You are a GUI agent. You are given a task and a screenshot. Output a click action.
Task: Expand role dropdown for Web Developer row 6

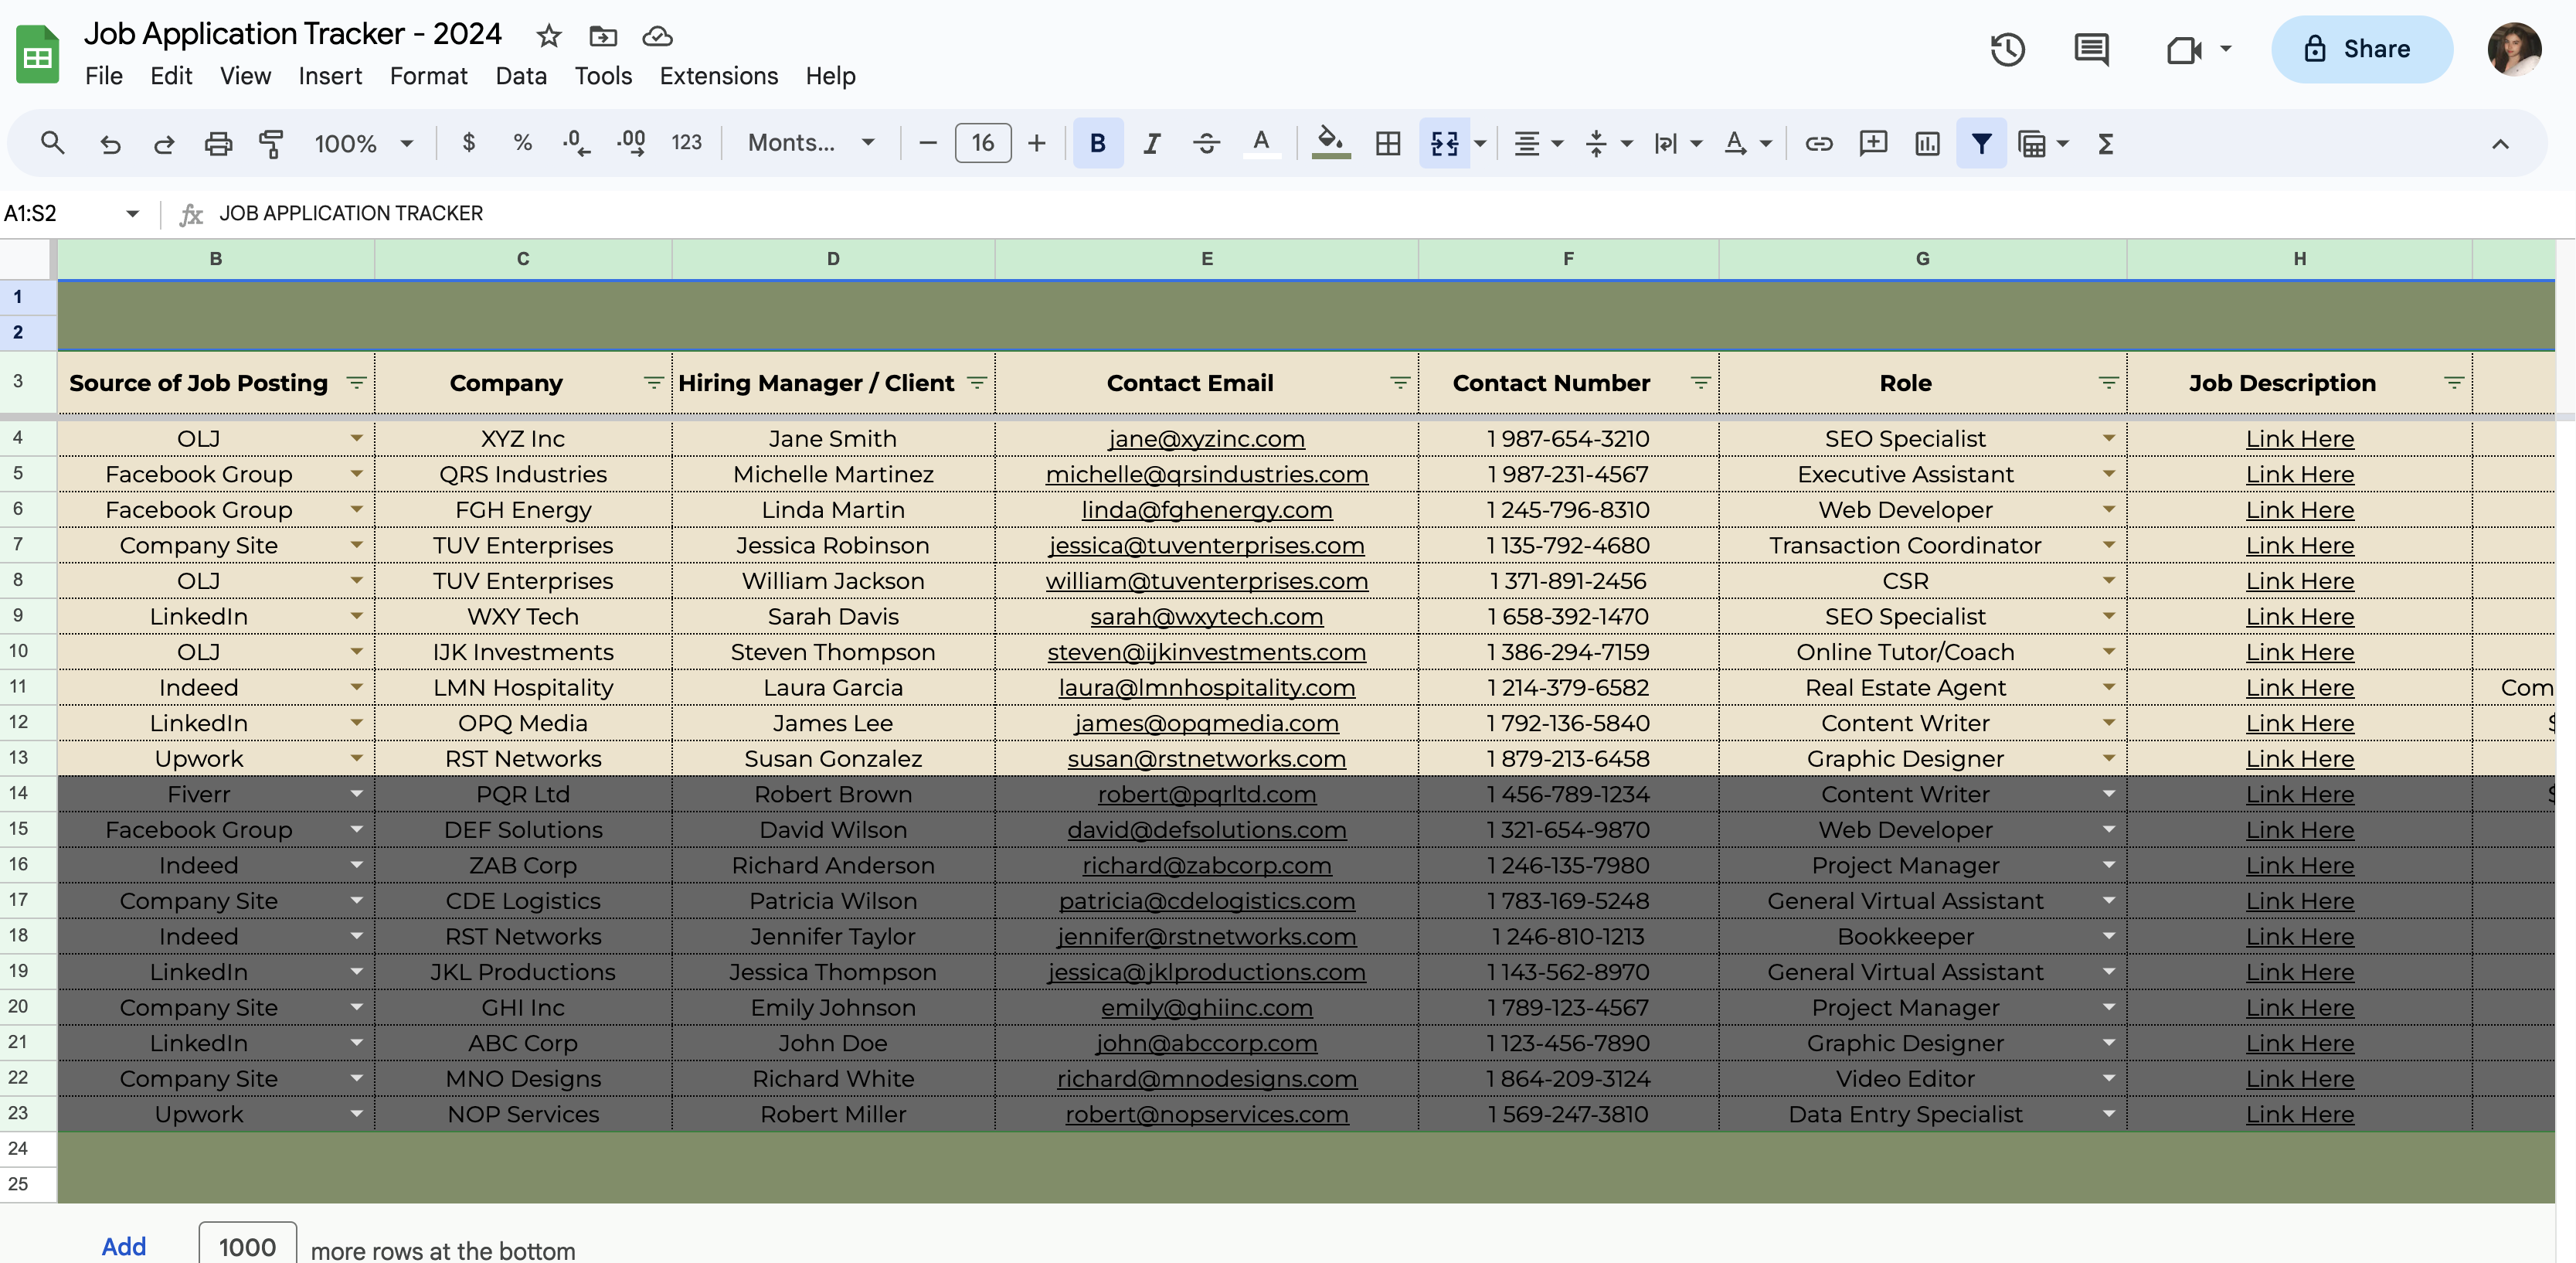click(2108, 509)
